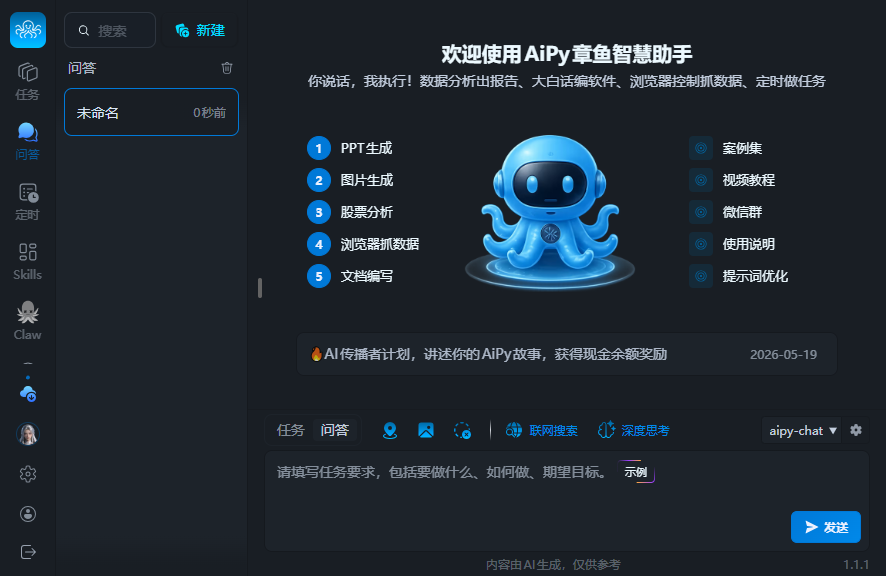This screenshot has width=886, height=576.
Task: Click the icon beside 视频教程
Action: pos(701,180)
